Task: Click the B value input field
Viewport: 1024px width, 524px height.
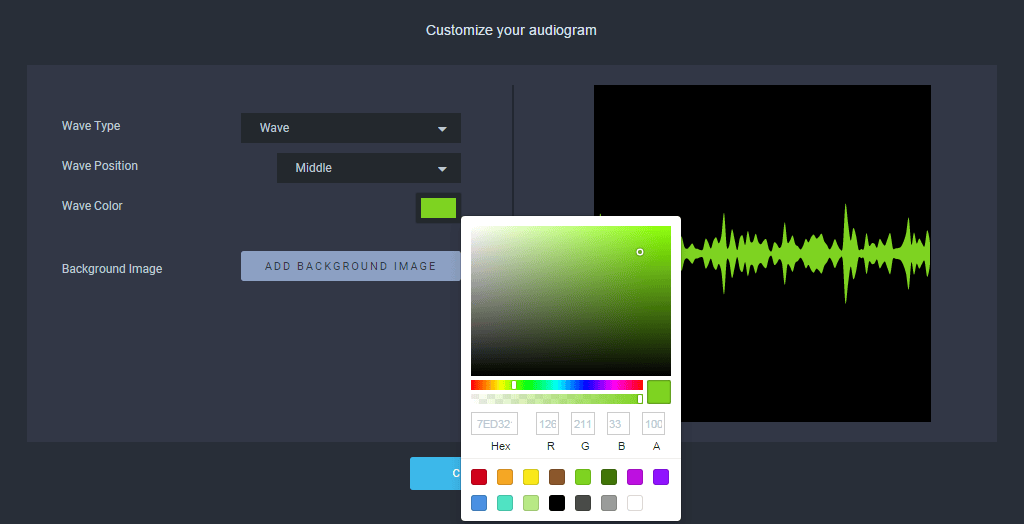Action: click(618, 423)
